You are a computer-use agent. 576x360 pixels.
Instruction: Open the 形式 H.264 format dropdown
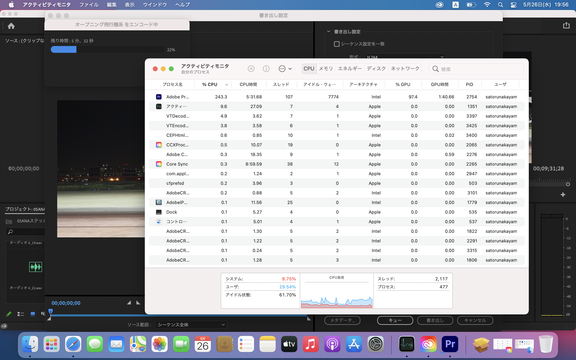pos(405,57)
